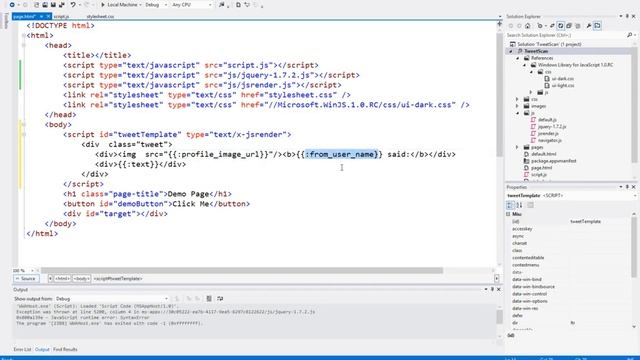Click the Home icon in Solution Explorer
Viewport: 640px width, 360px height.
coord(528,26)
